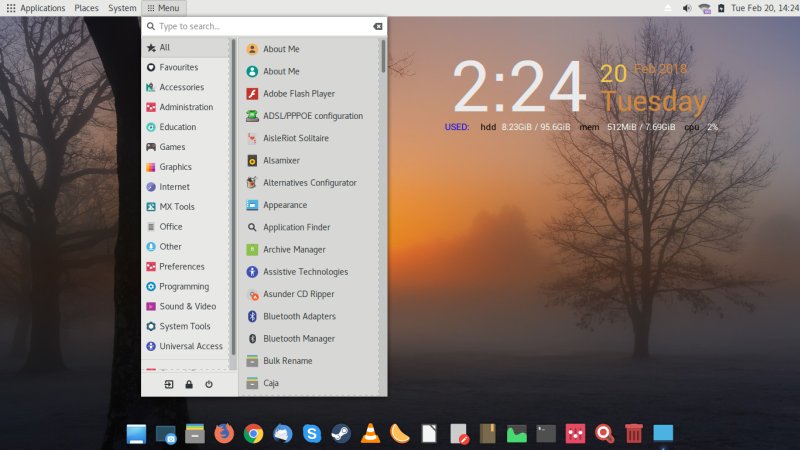Launch Steam from the dock
The height and width of the screenshot is (450, 800).
[341, 433]
